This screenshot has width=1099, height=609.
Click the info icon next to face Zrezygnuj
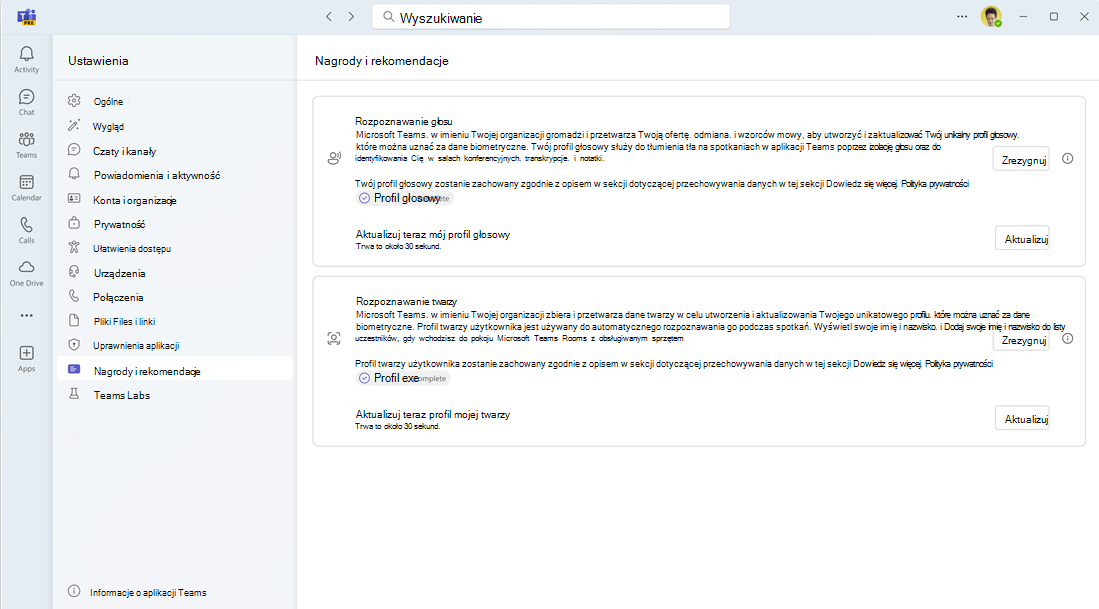tap(1067, 339)
